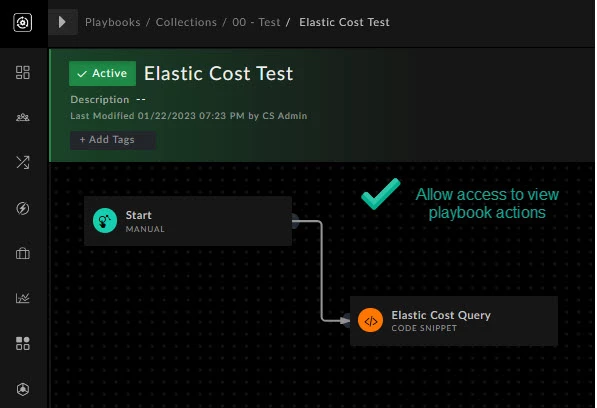The image size is (597, 408).
Task: Open the crossed-arrows shuffle sidebar icon
Action: click(x=23, y=163)
